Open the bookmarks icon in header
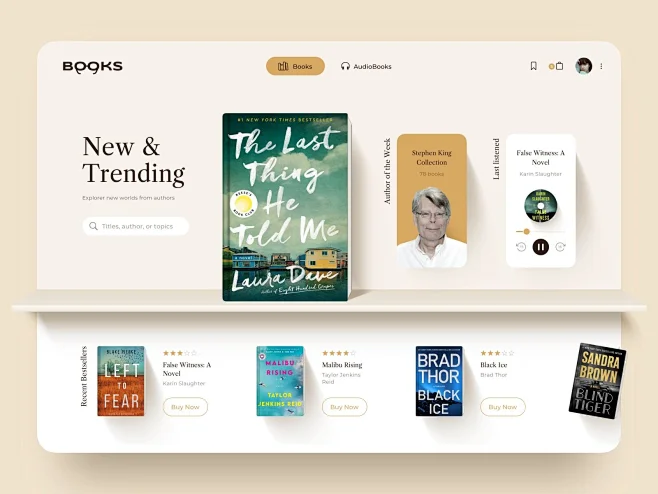 click(x=533, y=66)
